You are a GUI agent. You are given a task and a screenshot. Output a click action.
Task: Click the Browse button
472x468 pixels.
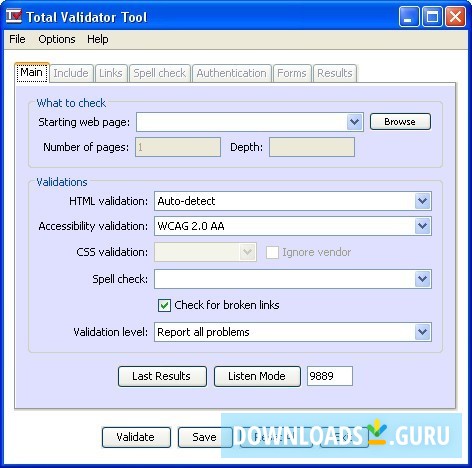[x=400, y=122]
